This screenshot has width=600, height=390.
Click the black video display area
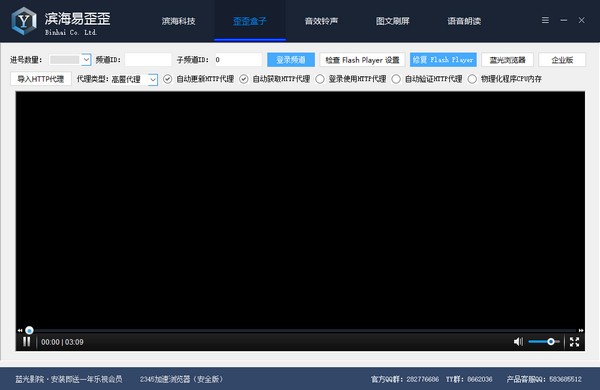click(x=300, y=209)
